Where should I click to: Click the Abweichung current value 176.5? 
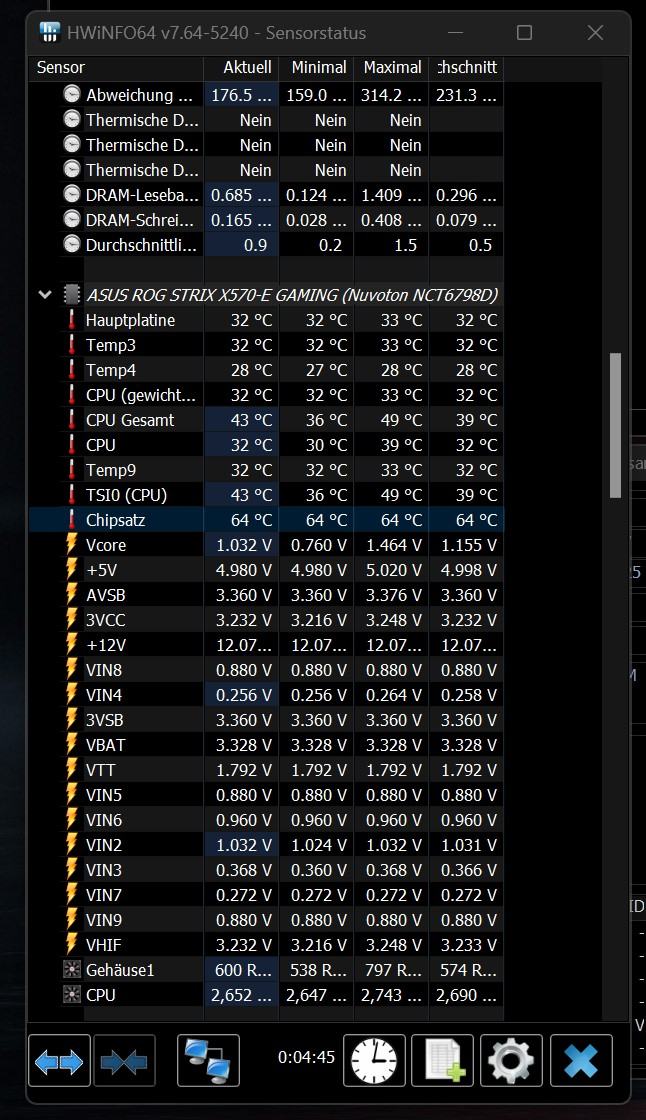pos(241,95)
